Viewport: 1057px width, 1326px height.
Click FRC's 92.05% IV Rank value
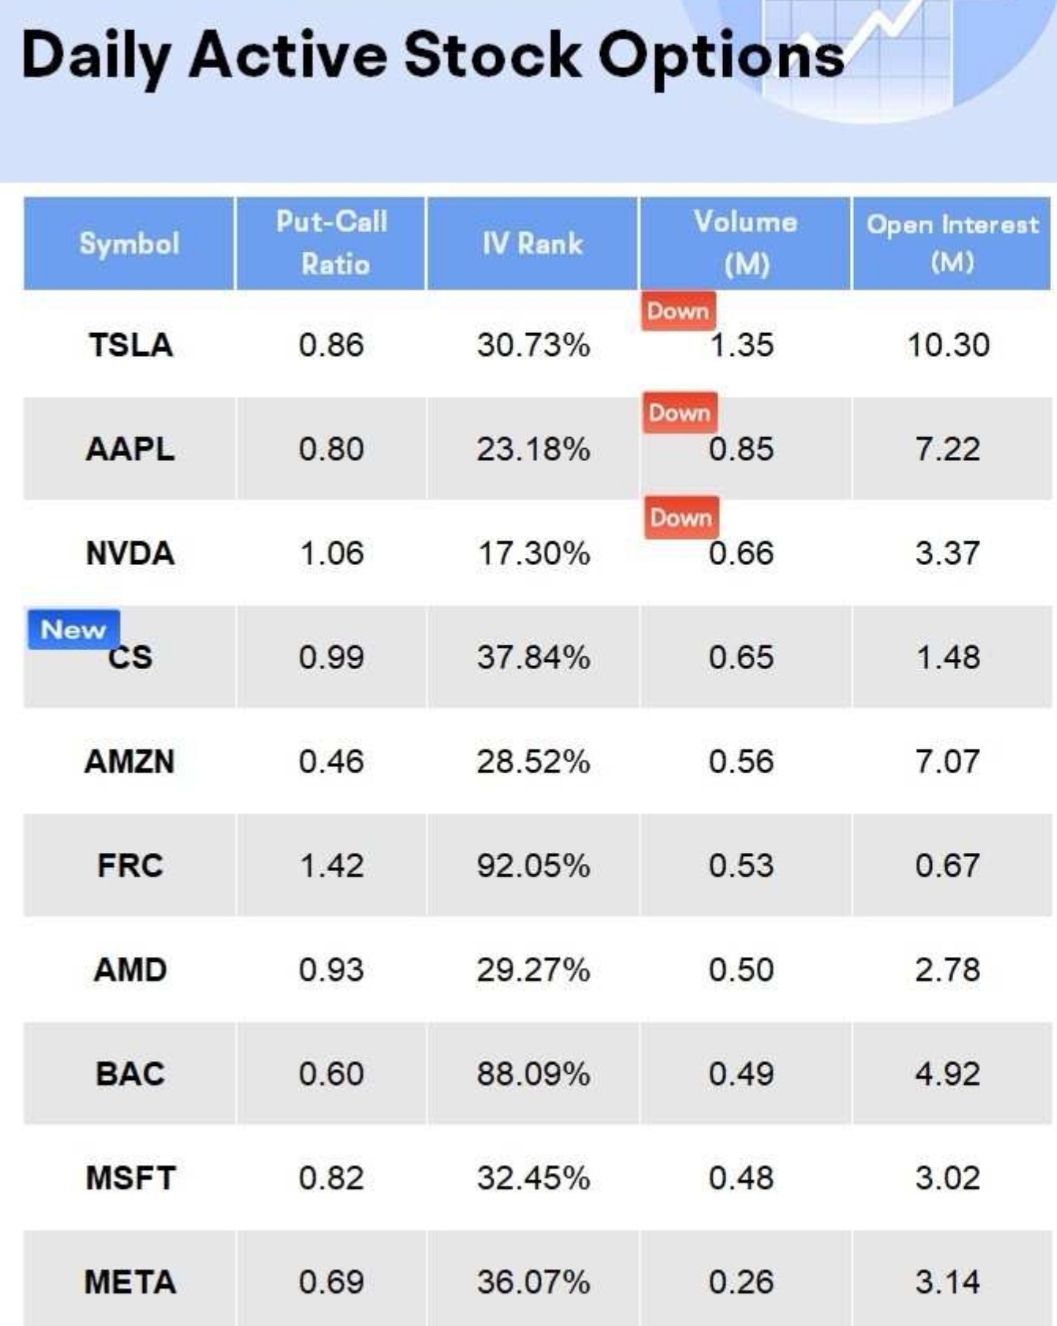coord(533,866)
